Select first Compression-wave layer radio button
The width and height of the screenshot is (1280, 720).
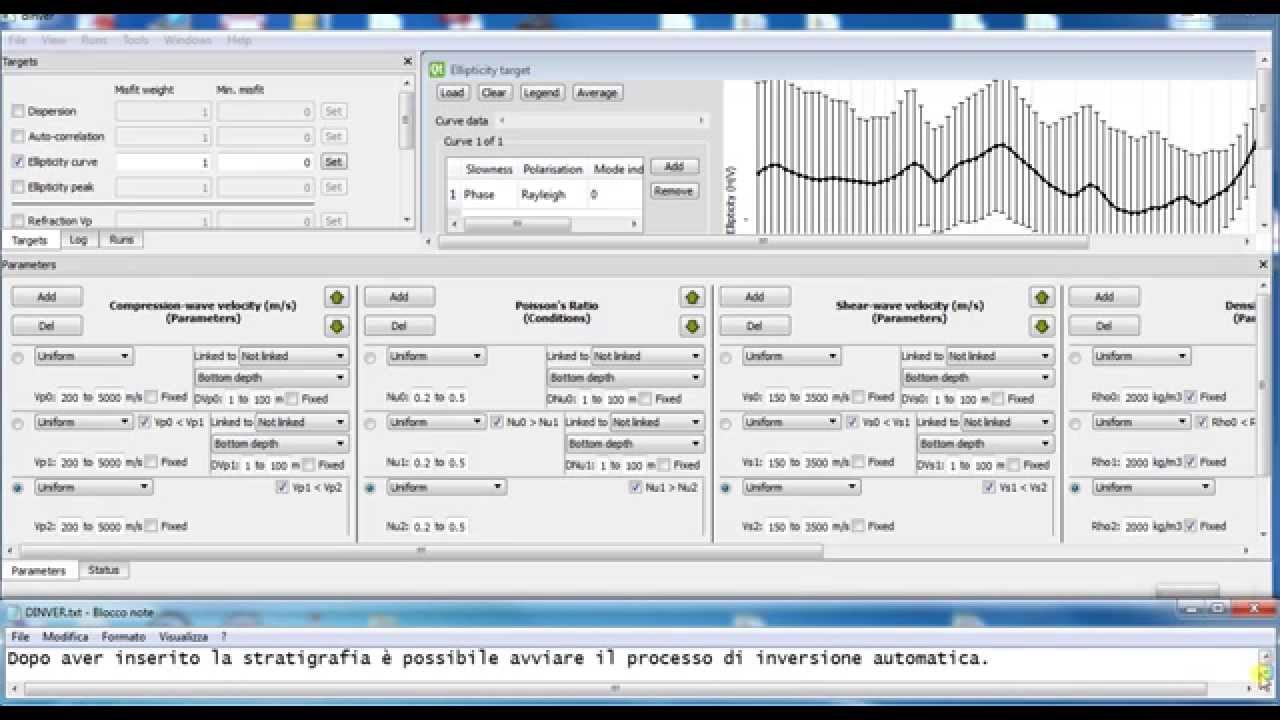coord(18,357)
